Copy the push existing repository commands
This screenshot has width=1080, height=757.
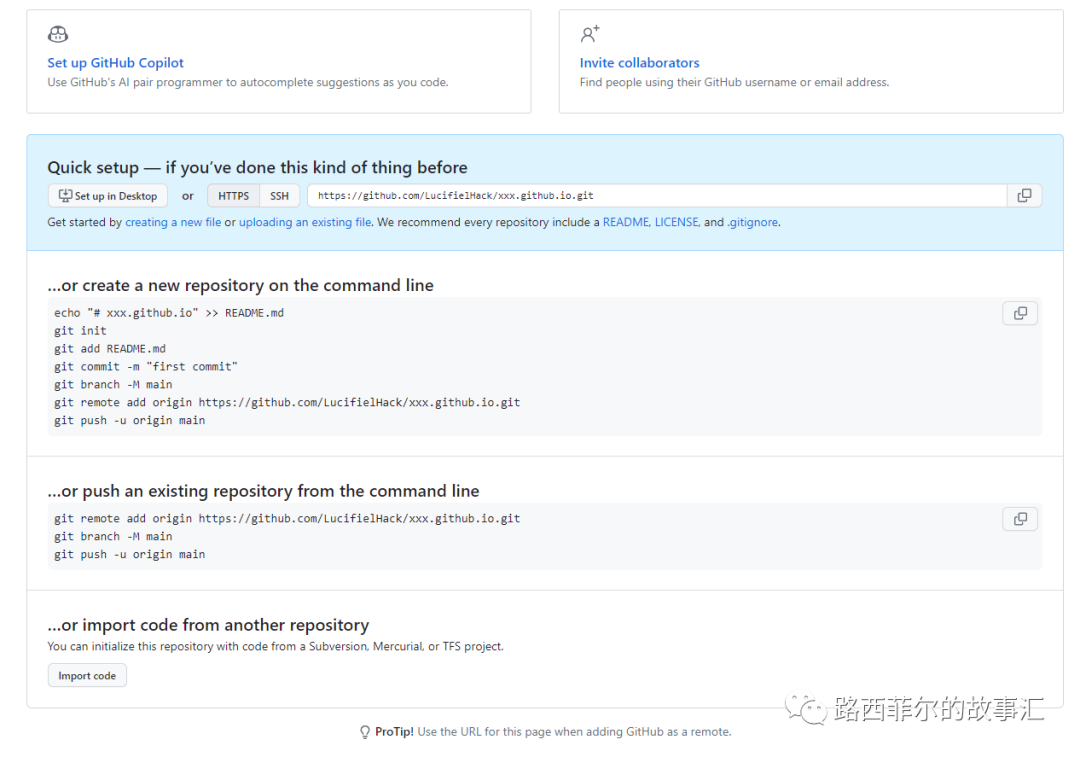tap(1020, 519)
